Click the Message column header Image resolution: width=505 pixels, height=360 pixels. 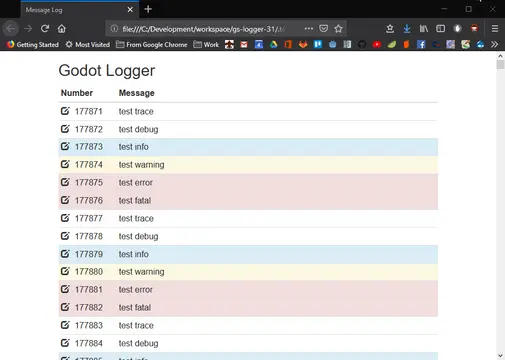click(137, 93)
